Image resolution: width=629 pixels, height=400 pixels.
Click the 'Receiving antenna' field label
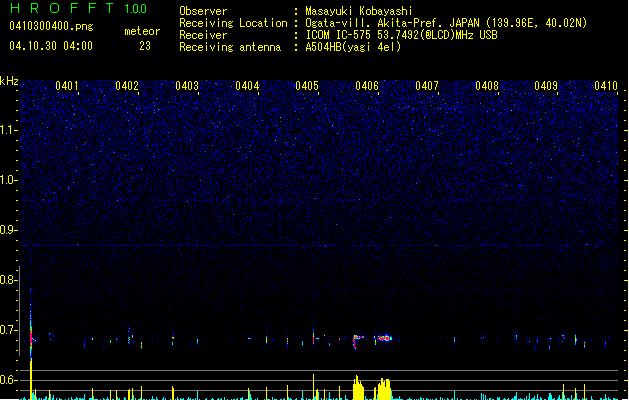(230, 47)
